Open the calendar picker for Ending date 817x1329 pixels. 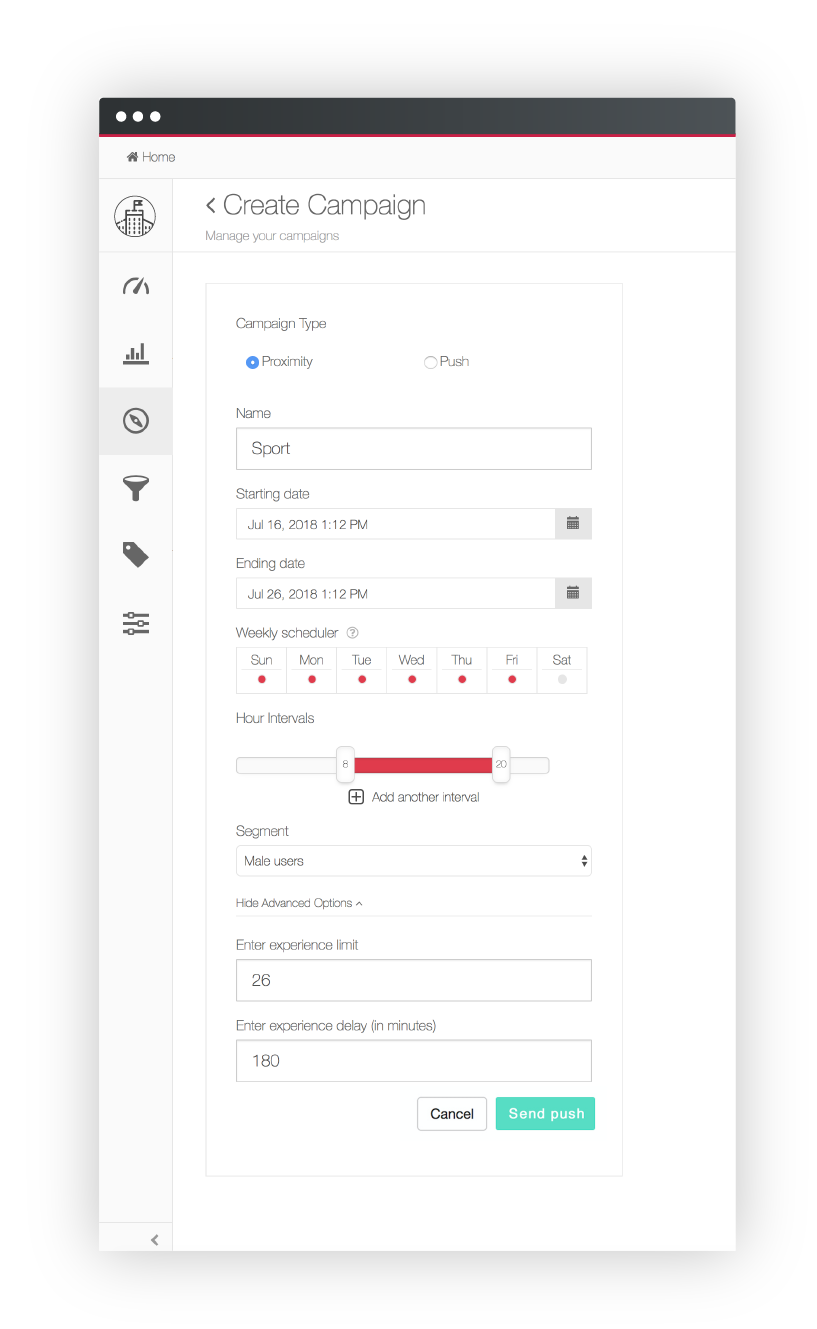[573, 593]
